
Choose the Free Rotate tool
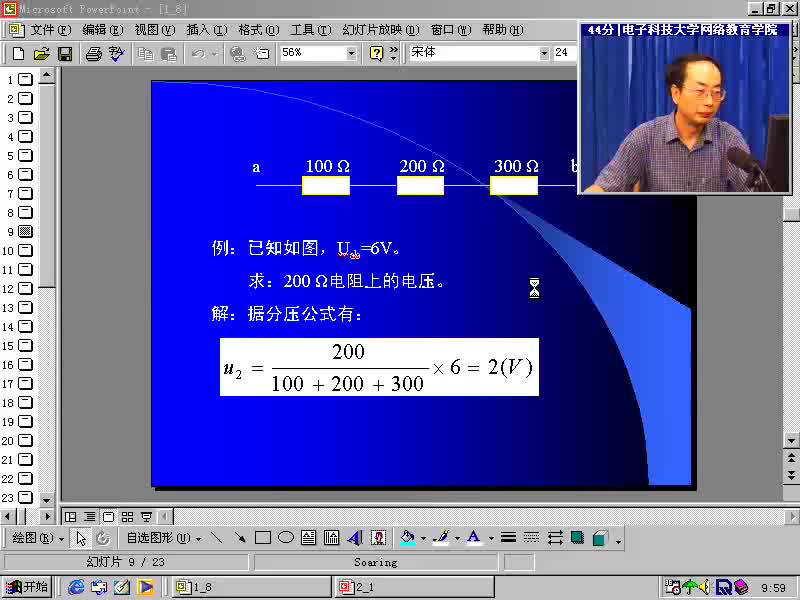click(x=103, y=538)
